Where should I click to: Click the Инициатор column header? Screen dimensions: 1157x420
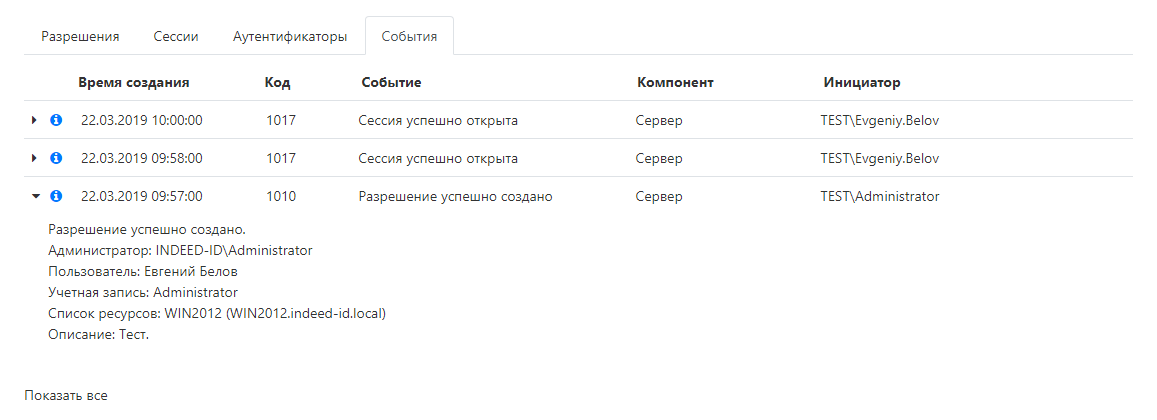click(862, 82)
